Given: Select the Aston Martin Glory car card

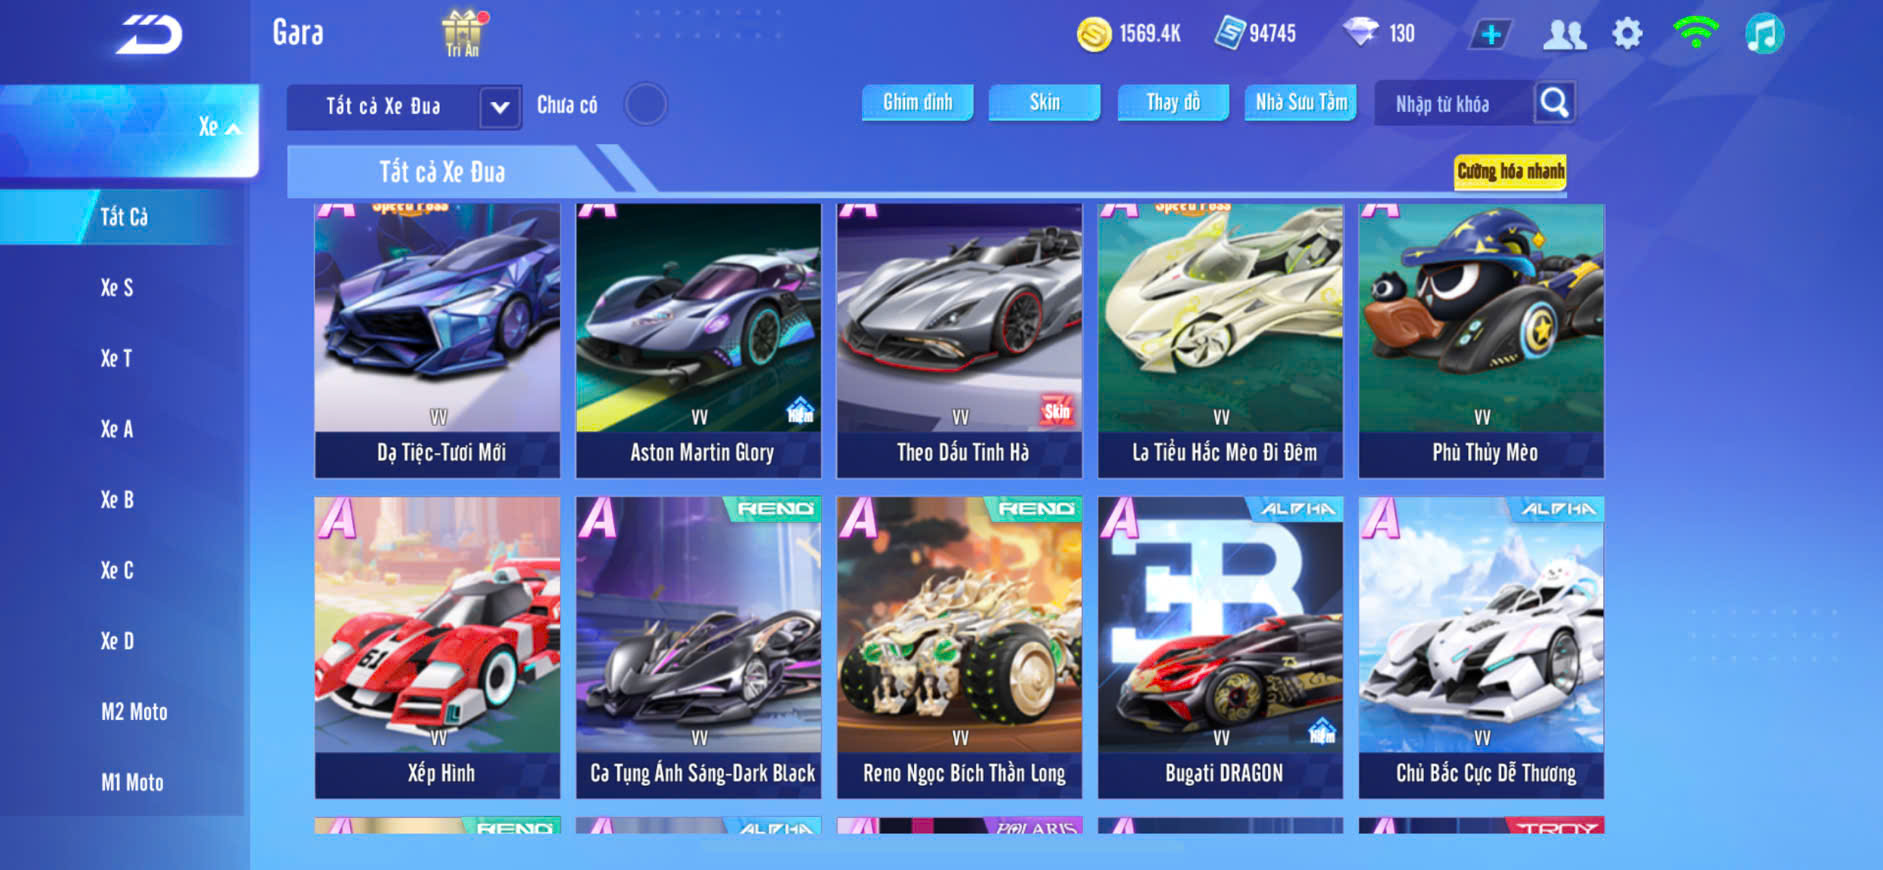Looking at the screenshot, I should [x=698, y=341].
